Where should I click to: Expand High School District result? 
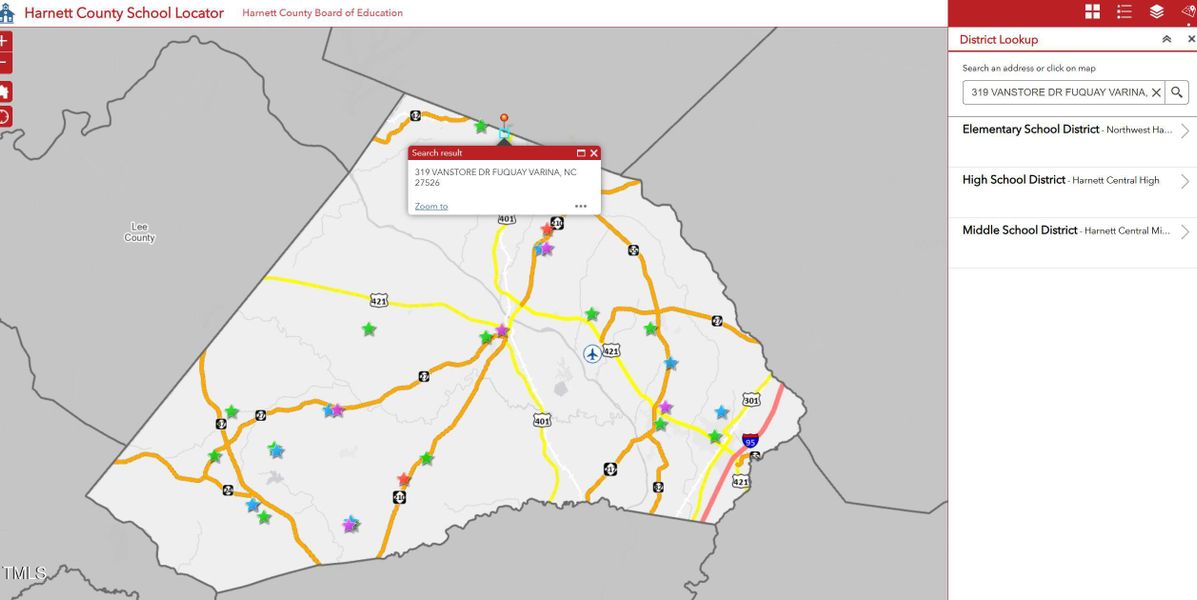coord(1184,181)
